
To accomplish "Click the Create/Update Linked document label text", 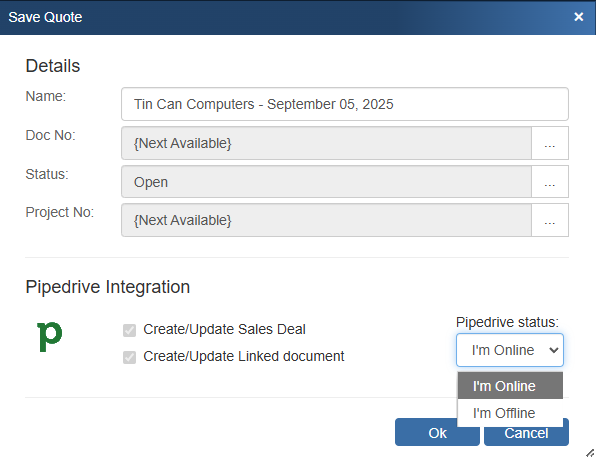I will pyautogui.click(x=244, y=356).
